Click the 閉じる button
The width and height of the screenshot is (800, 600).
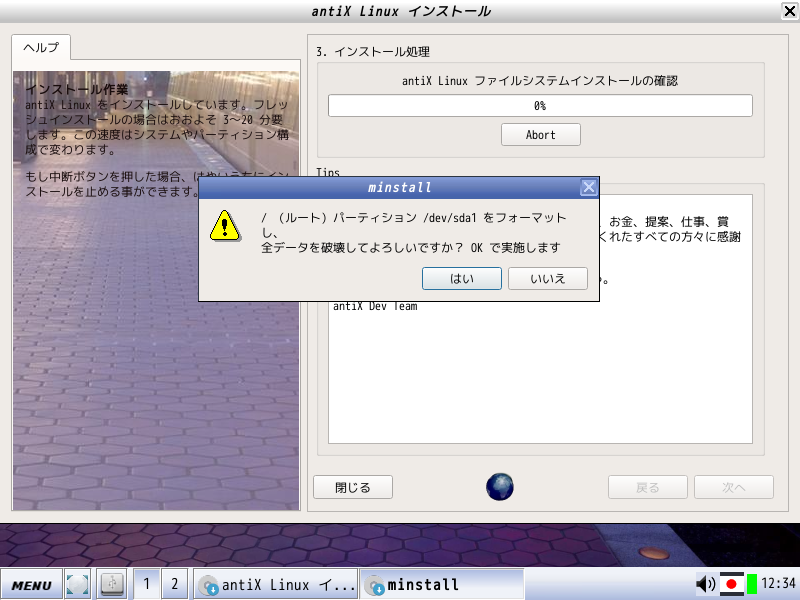point(353,487)
